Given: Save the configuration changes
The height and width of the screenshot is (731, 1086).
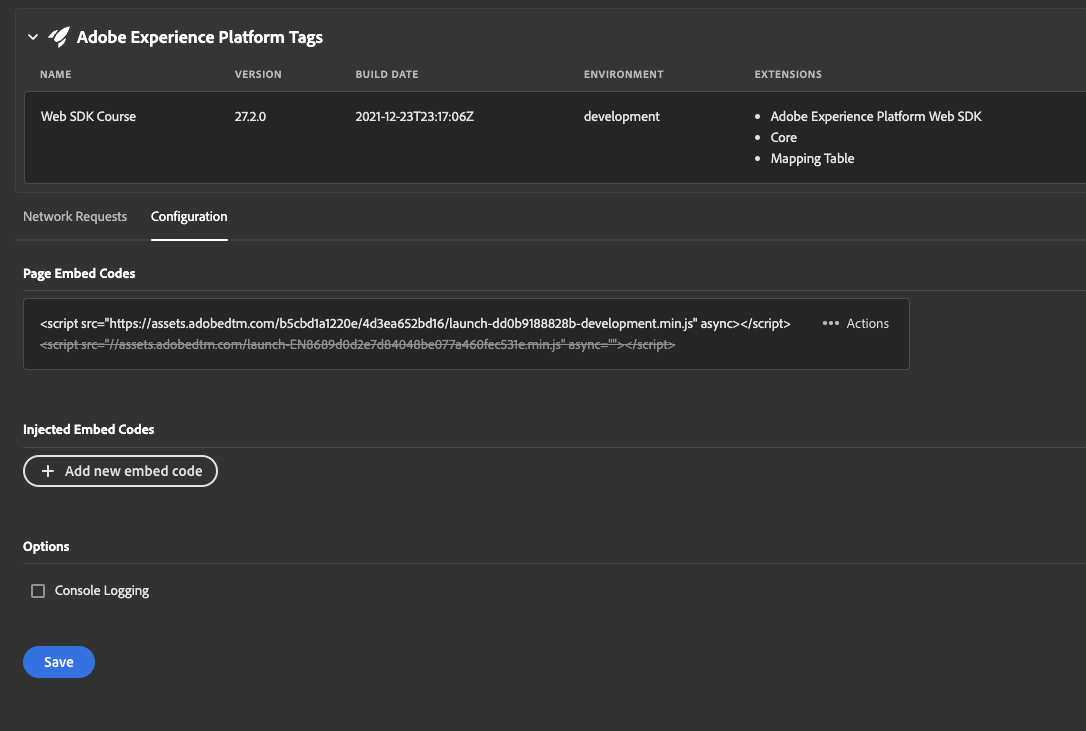Looking at the screenshot, I should tap(58, 661).
